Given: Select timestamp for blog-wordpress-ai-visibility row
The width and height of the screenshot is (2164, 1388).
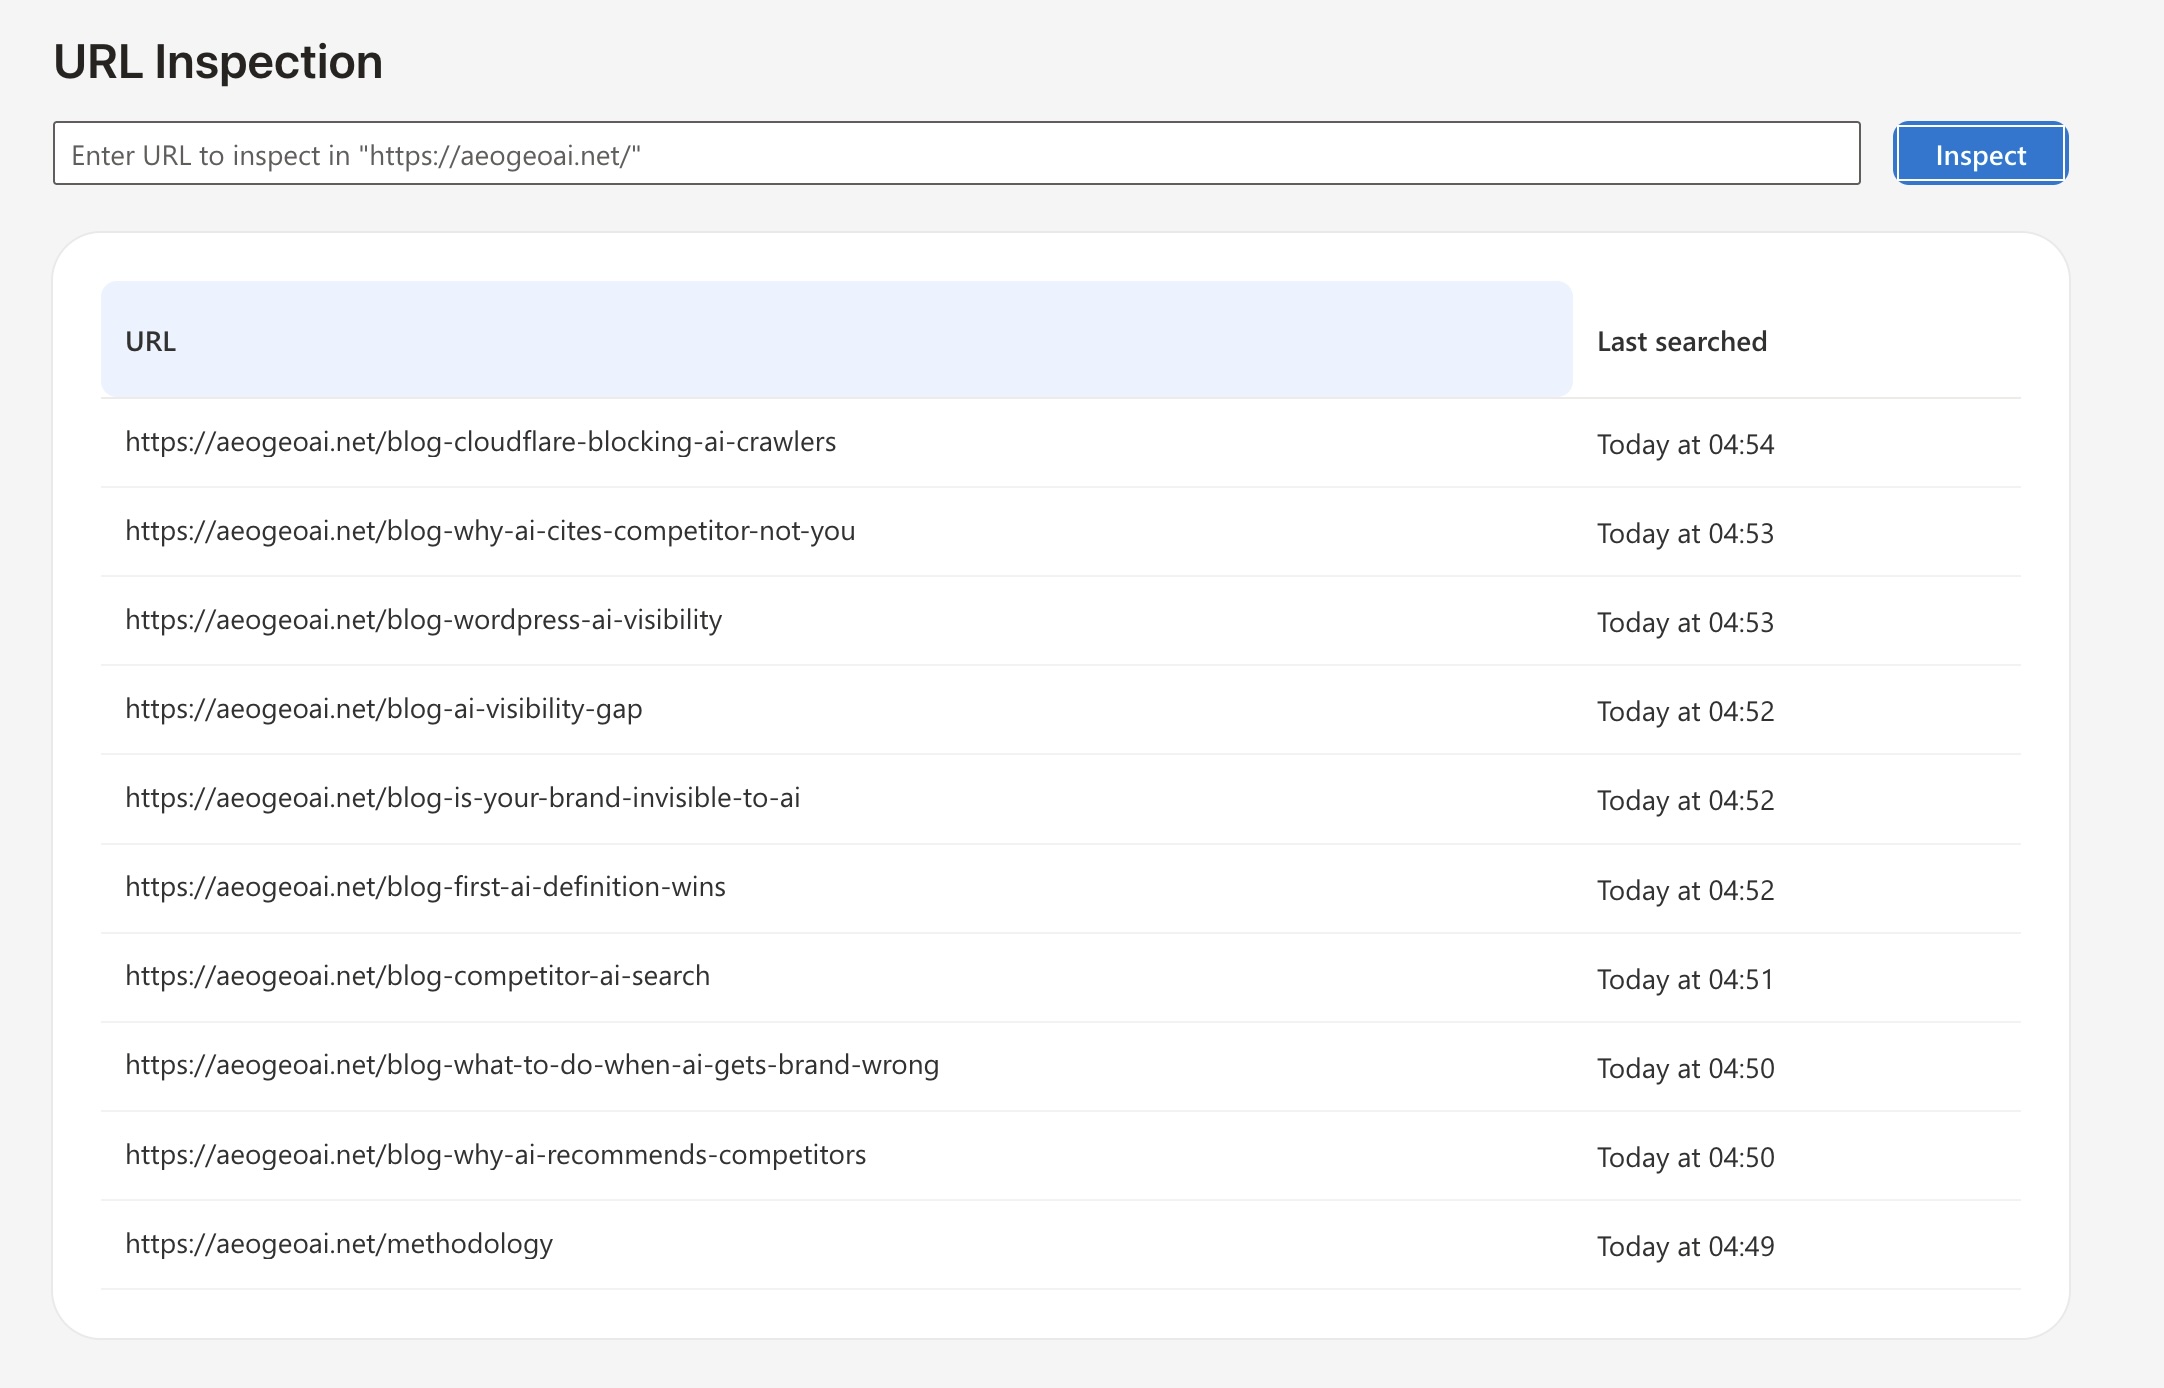Looking at the screenshot, I should [x=1685, y=622].
